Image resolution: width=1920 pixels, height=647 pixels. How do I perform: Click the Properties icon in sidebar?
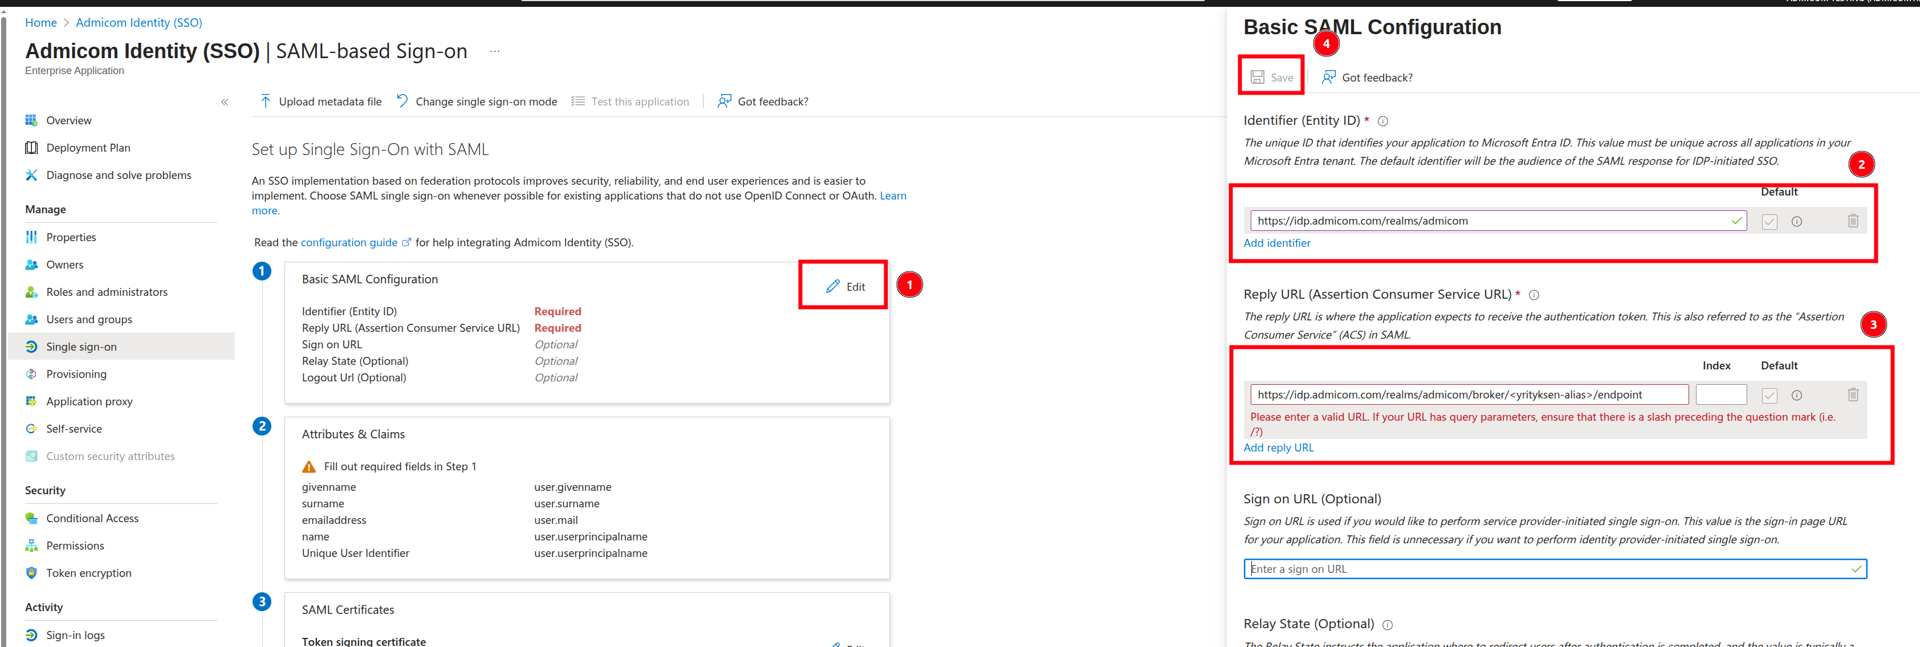(x=32, y=238)
